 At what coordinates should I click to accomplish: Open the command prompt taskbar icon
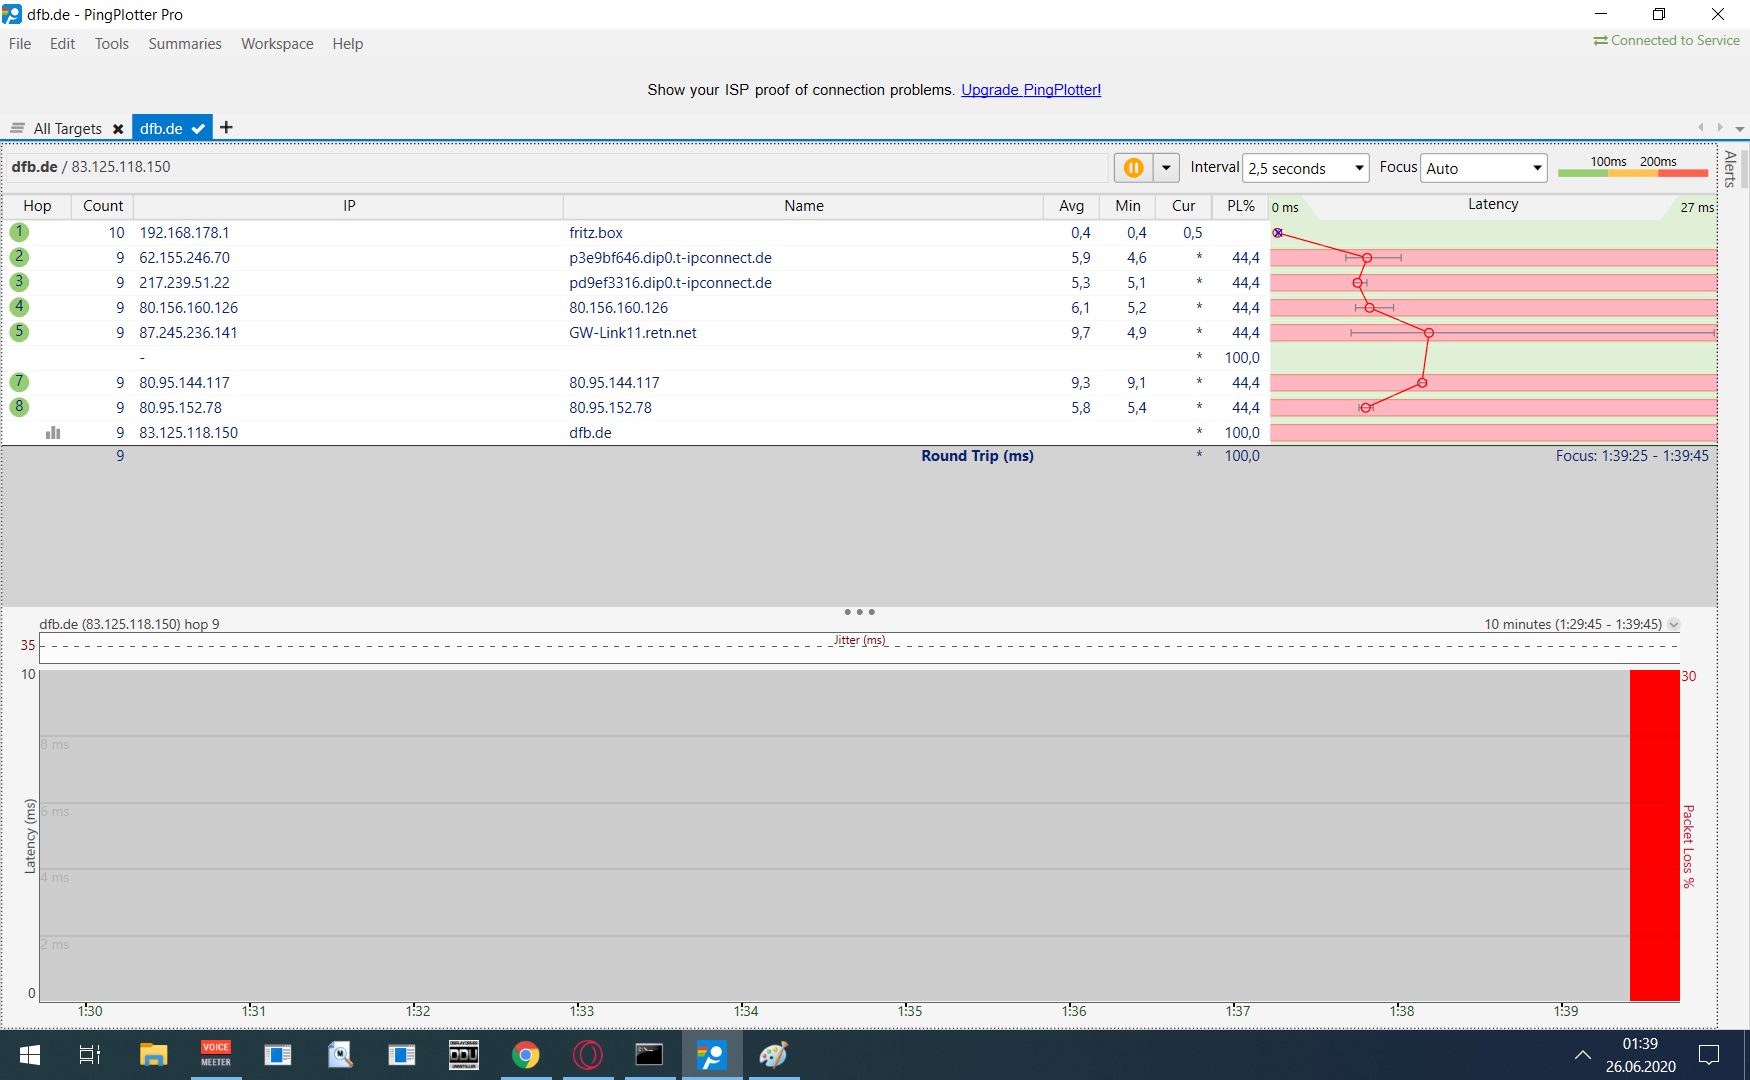click(x=649, y=1055)
